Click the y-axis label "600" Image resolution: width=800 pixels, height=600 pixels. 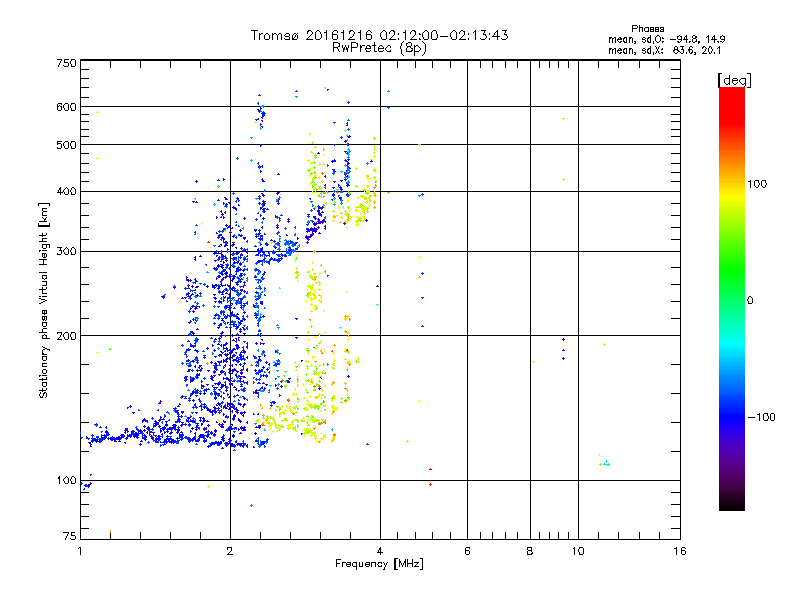click(x=67, y=107)
